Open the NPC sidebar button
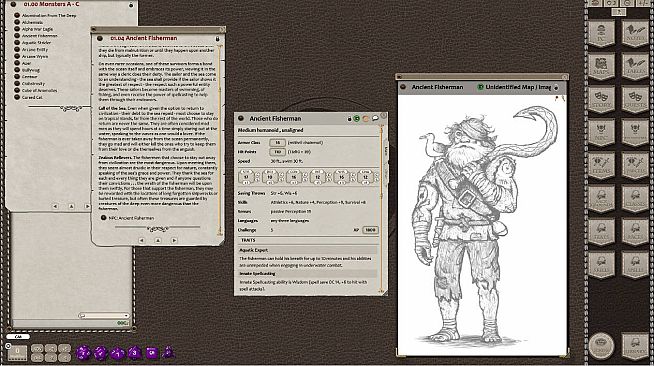 (601, 133)
